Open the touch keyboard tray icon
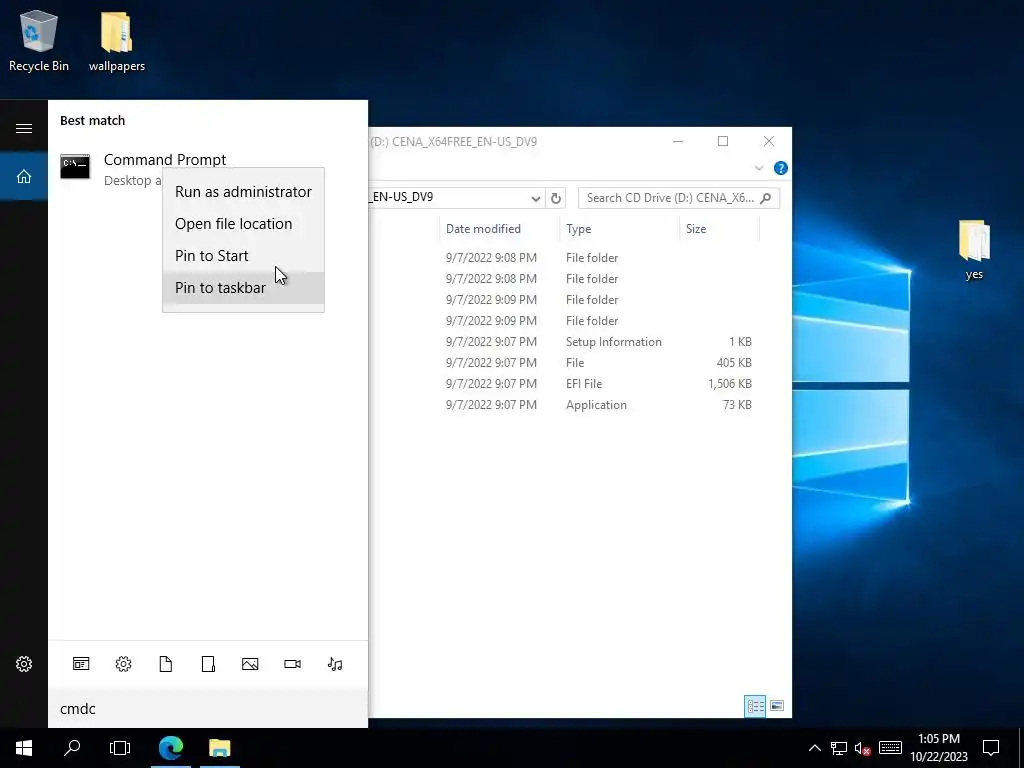This screenshot has height=768, width=1024. click(890, 748)
